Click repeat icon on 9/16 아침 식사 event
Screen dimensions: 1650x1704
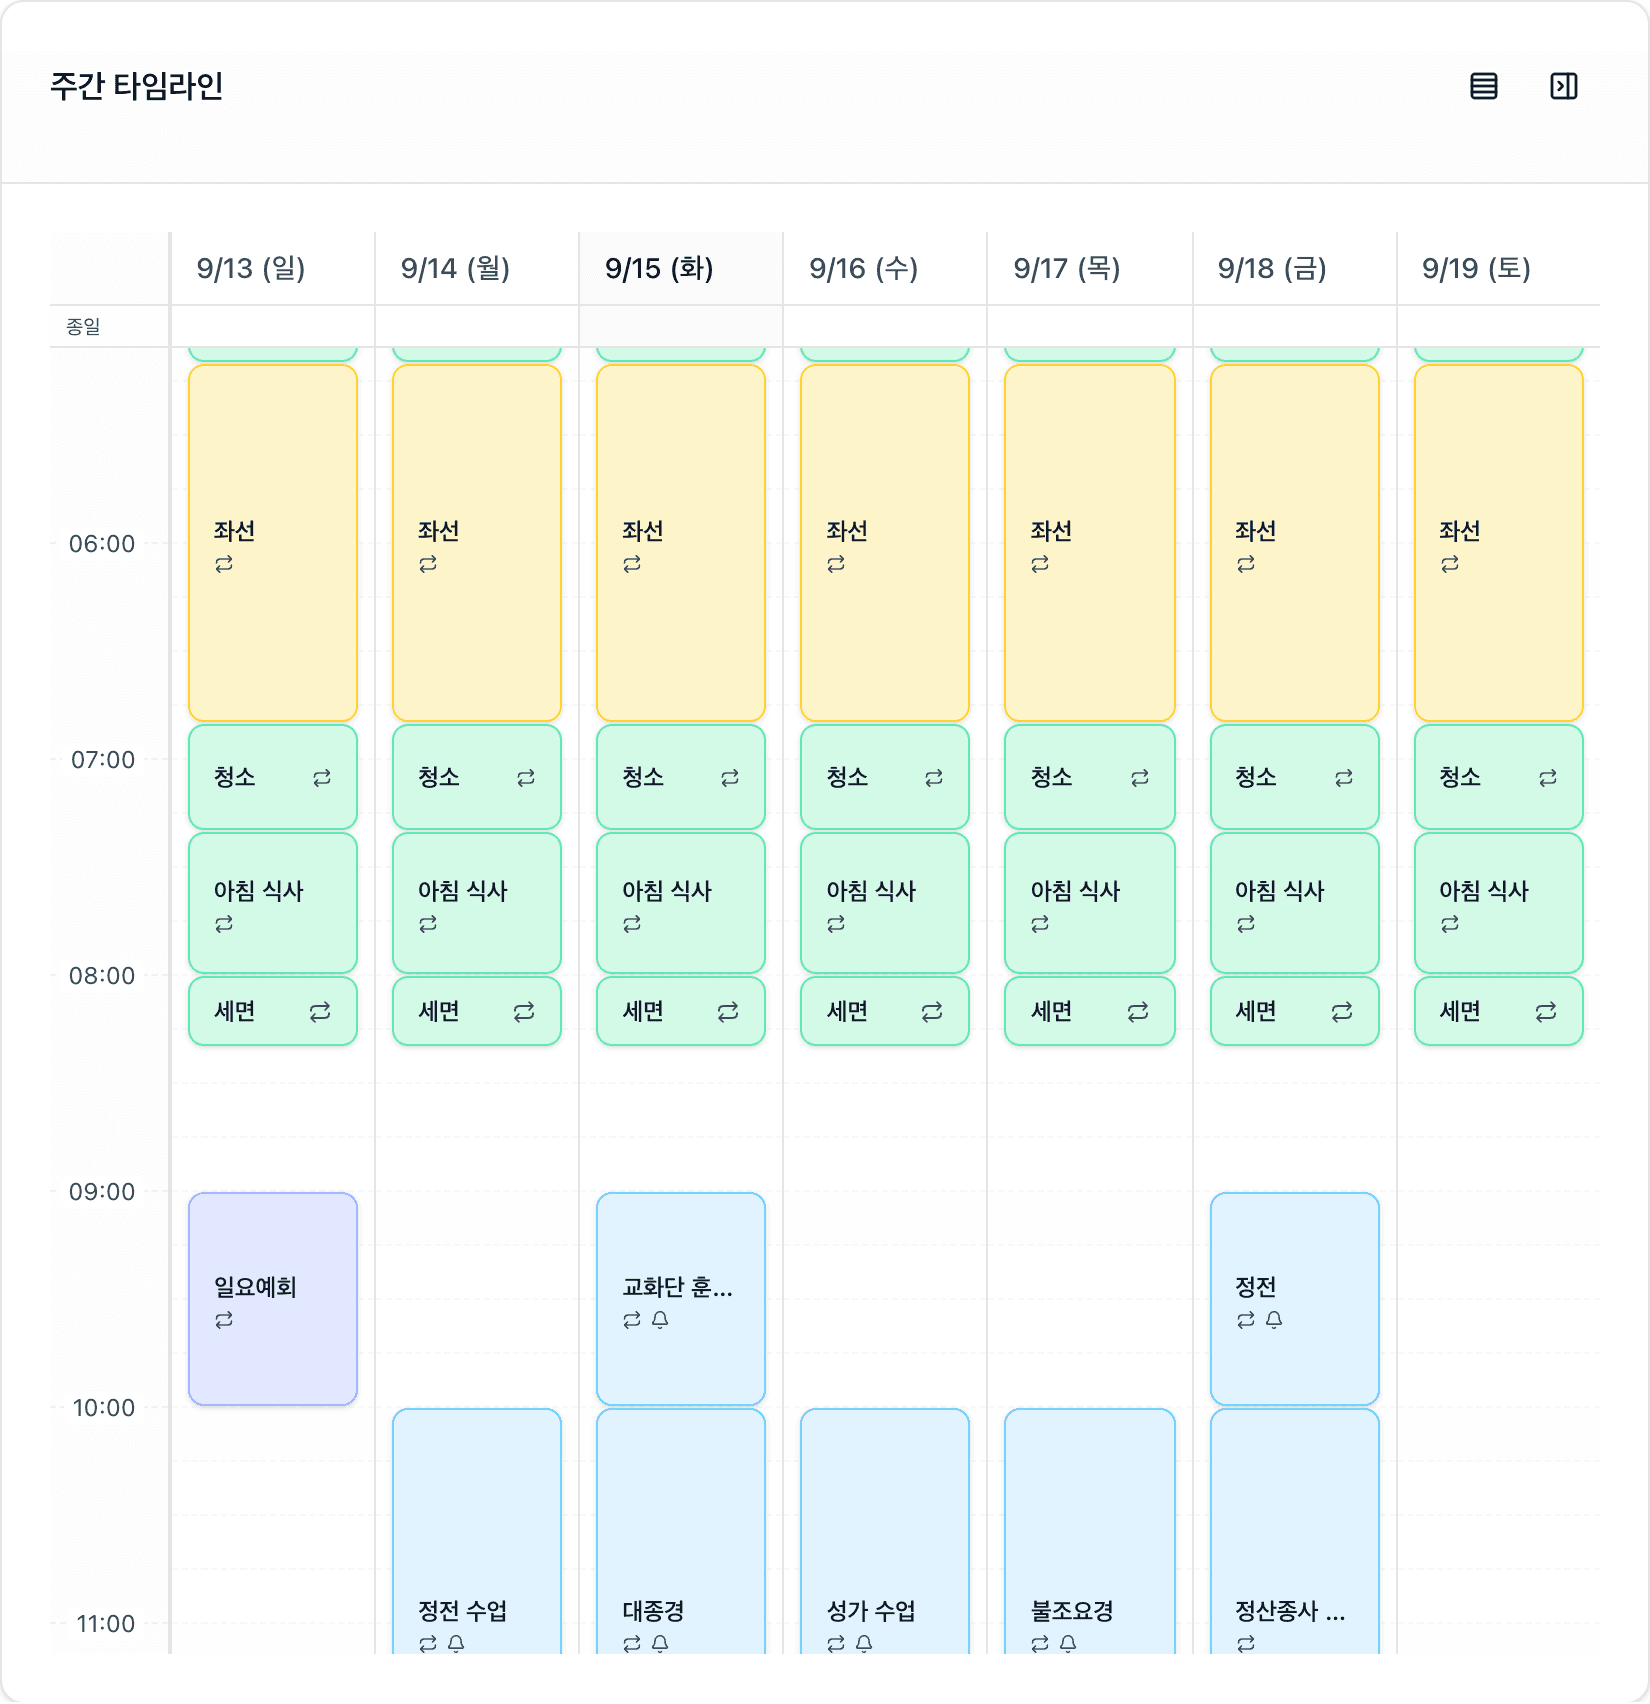(x=836, y=924)
